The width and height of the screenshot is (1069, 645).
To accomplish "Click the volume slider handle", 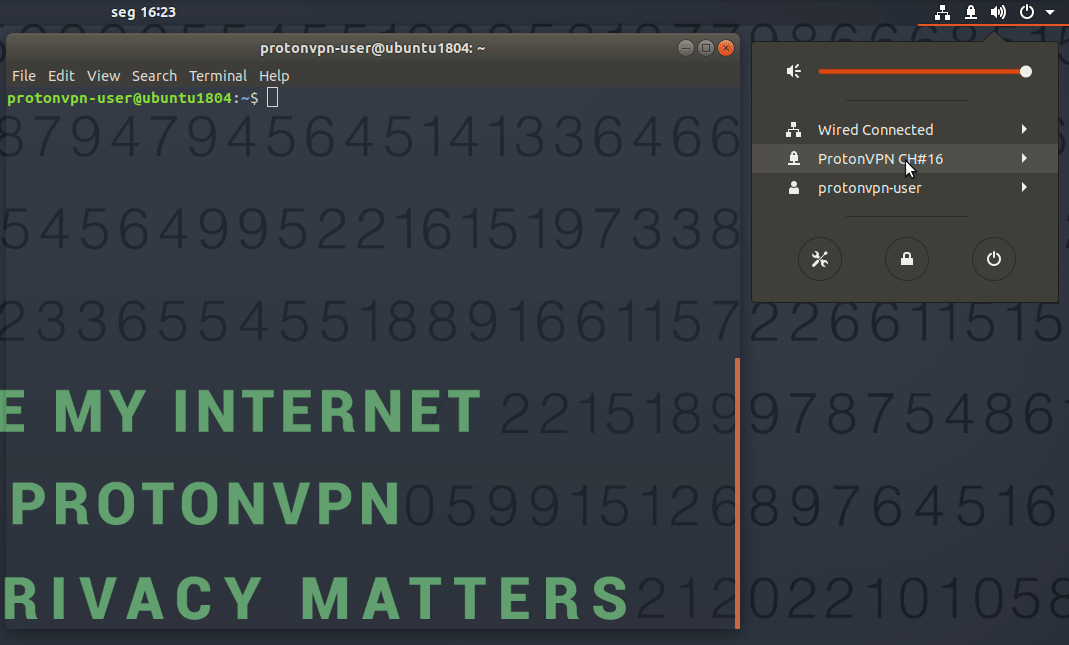I will (x=1025, y=72).
